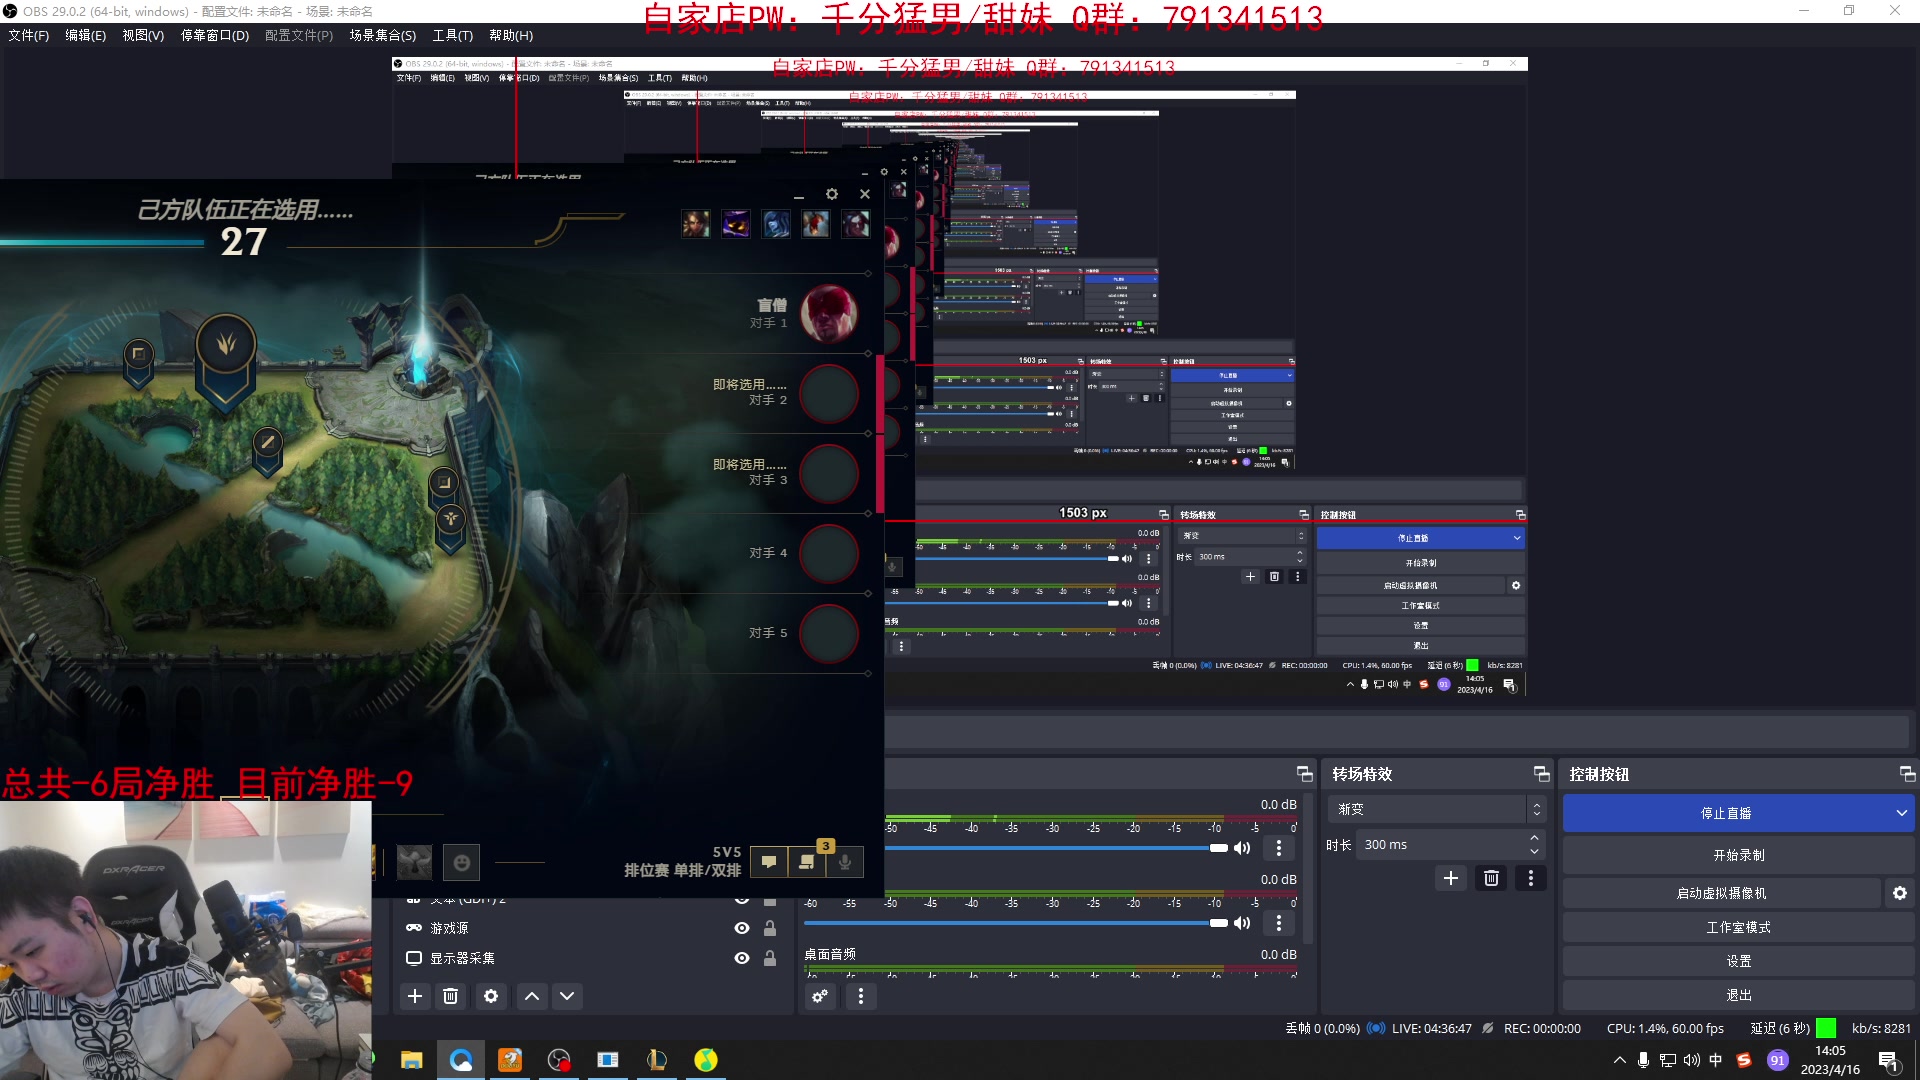Open the system volume tray icon
1920x1080 pixels.
pyautogui.click(x=1692, y=1060)
